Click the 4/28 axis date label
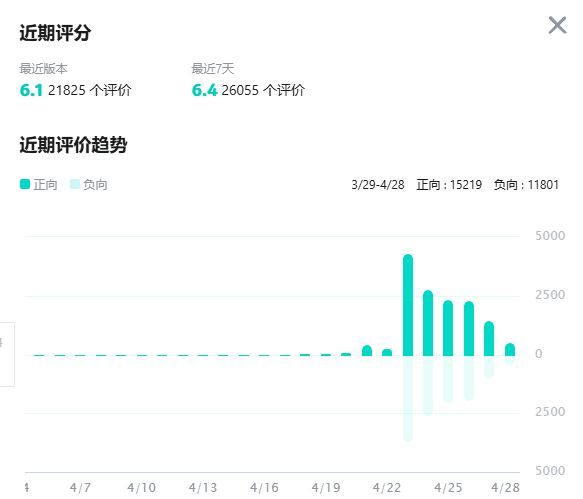The height and width of the screenshot is (499, 583). [x=506, y=487]
